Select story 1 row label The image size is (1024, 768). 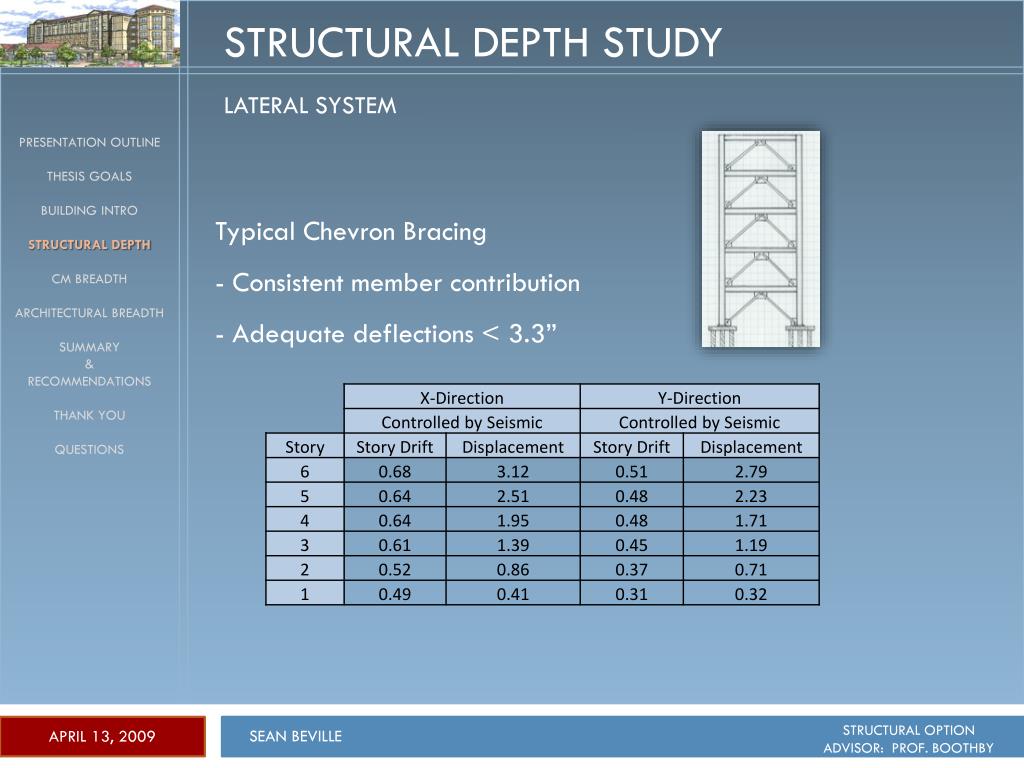304,594
